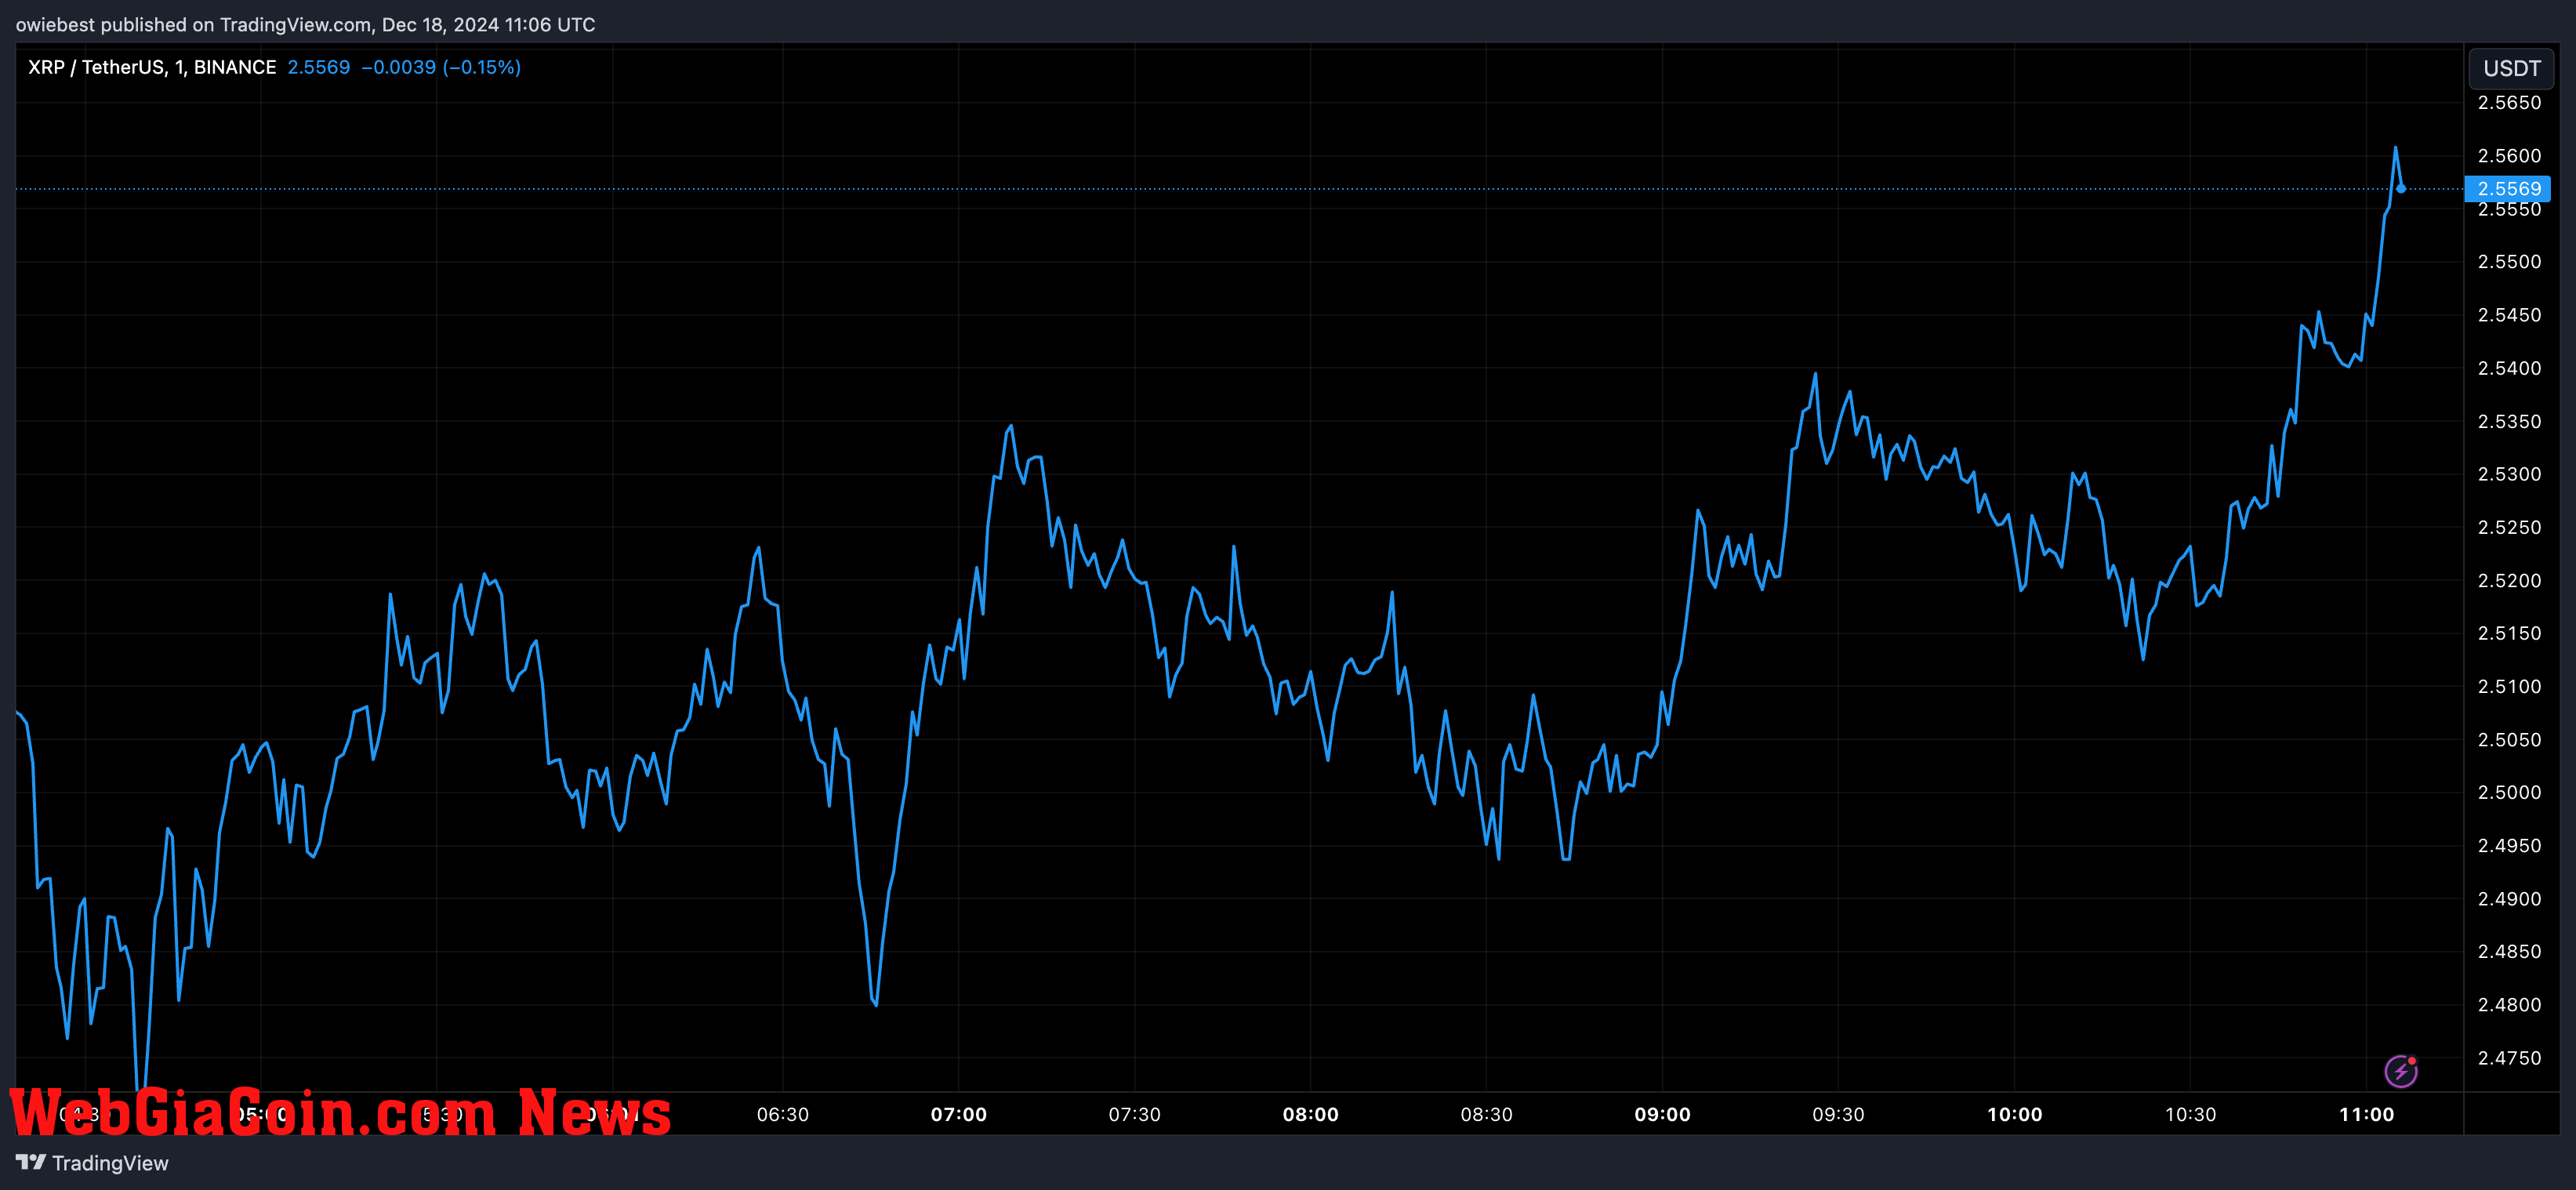The height and width of the screenshot is (1190, 2576).
Task: Click the 2.5400 price axis label
Action: pyautogui.click(x=2509, y=368)
